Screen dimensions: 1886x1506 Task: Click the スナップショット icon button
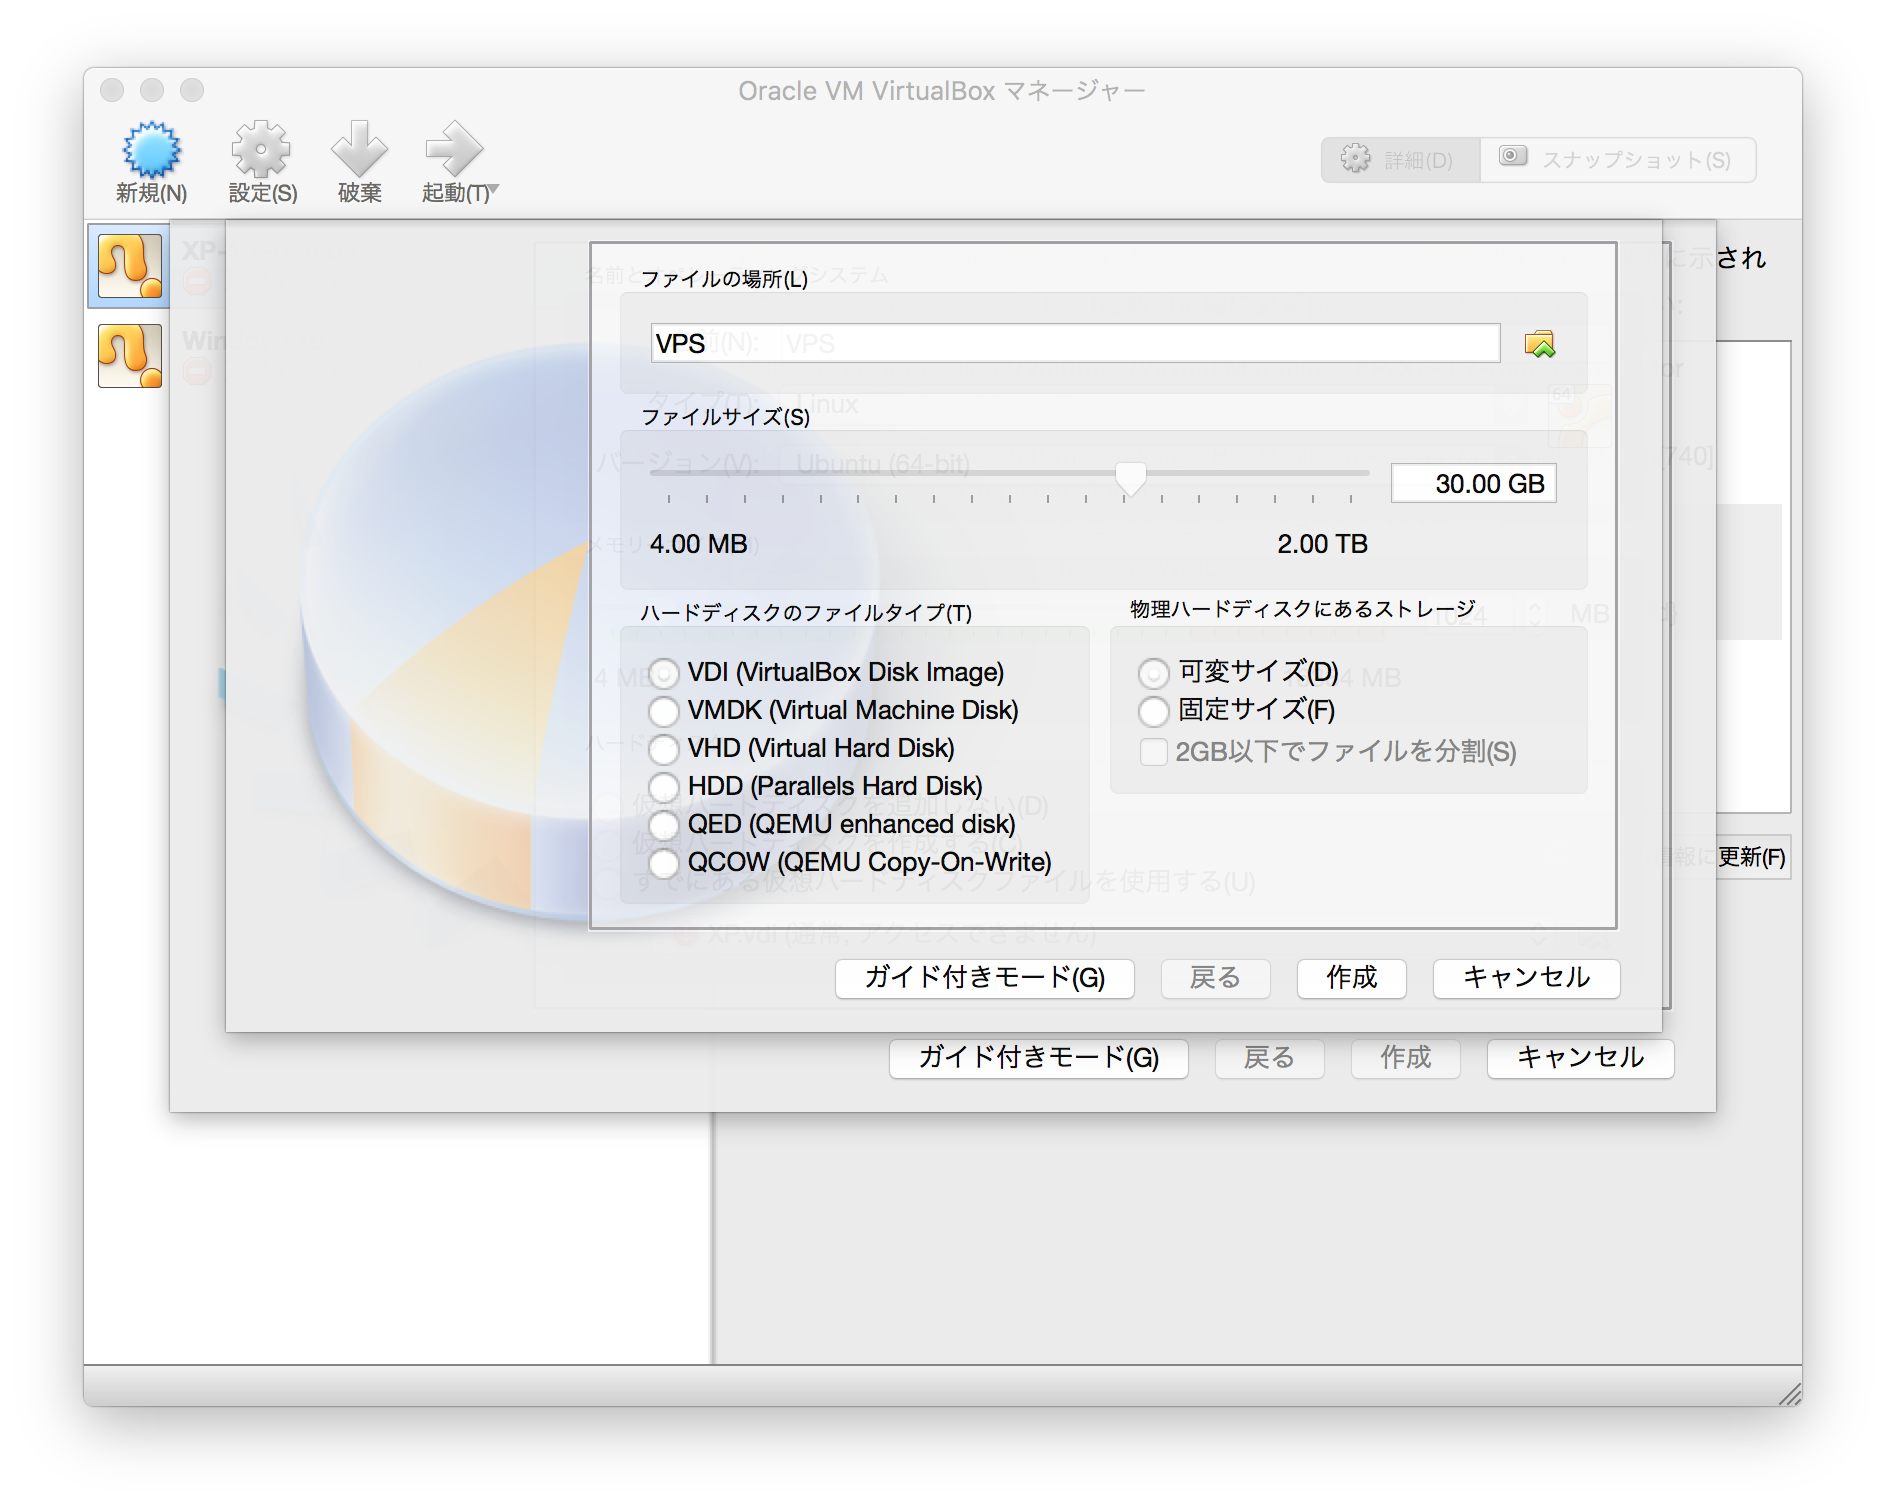pyautogui.click(x=1512, y=158)
